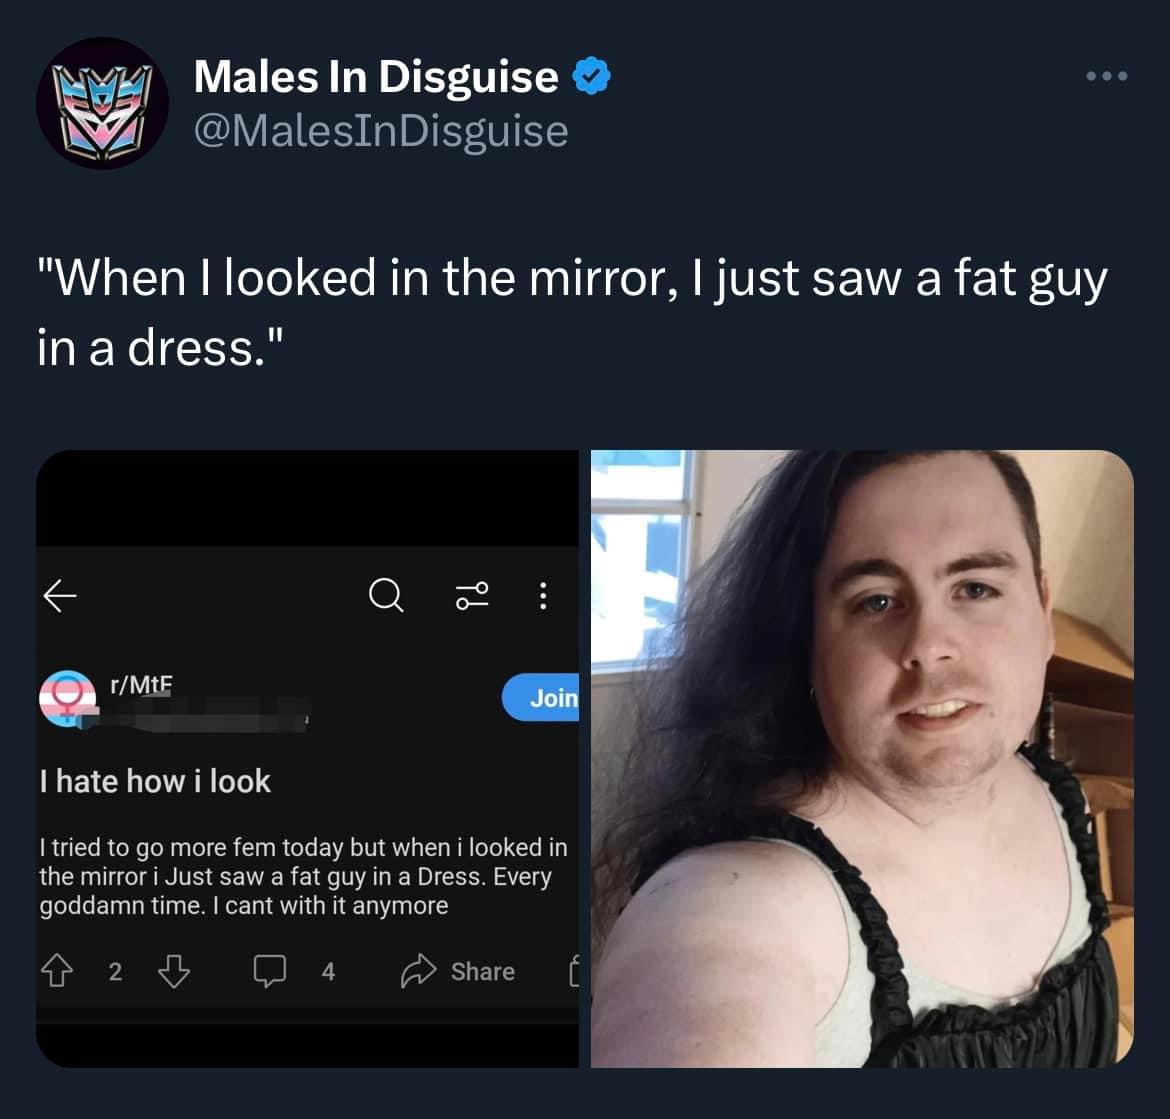This screenshot has height=1119, width=1170.
Task: Click the Males In Disguise display name
Action: pyautogui.click(x=376, y=76)
